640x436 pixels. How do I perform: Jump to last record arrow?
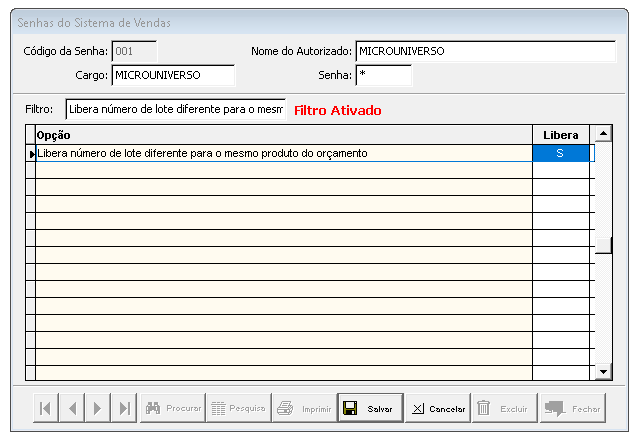click(124, 408)
